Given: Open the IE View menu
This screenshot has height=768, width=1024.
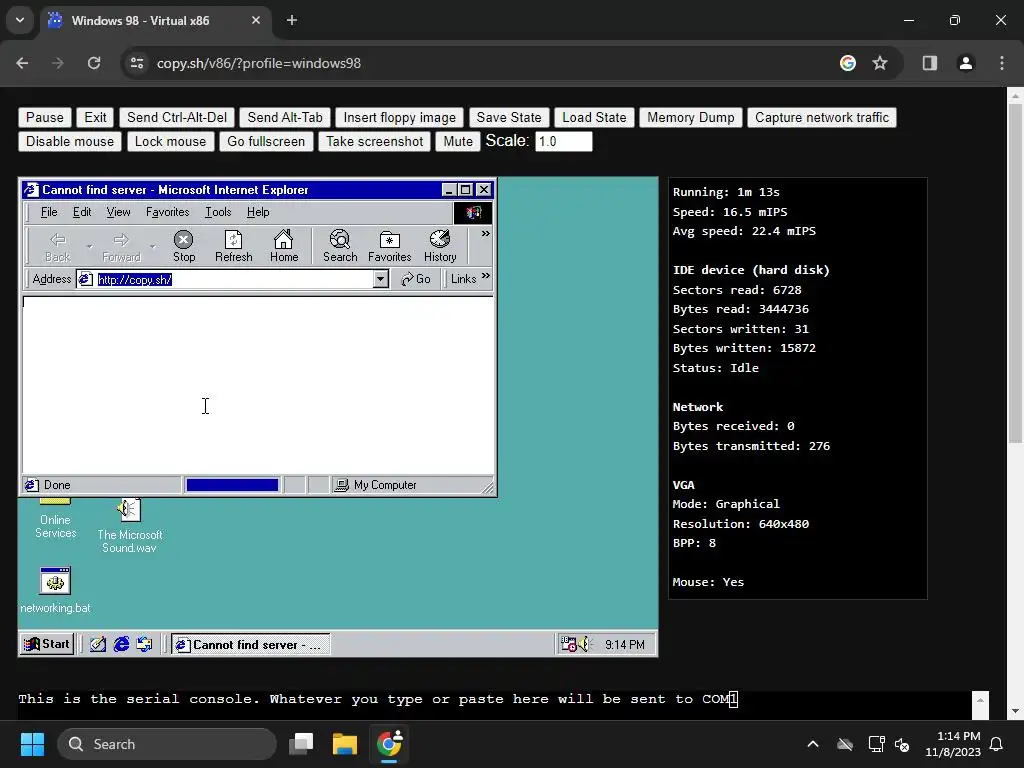Looking at the screenshot, I should coord(118,212).
